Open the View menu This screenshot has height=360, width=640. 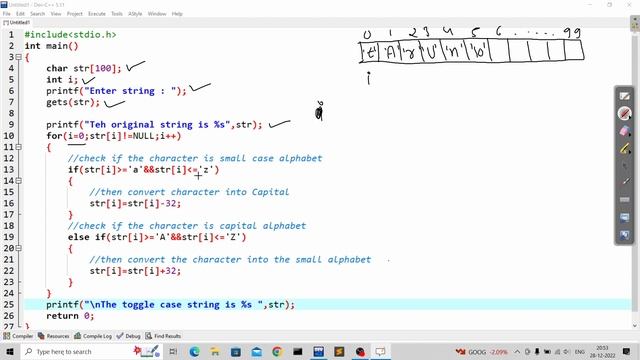pyautogui.click(x=56, y=14)
